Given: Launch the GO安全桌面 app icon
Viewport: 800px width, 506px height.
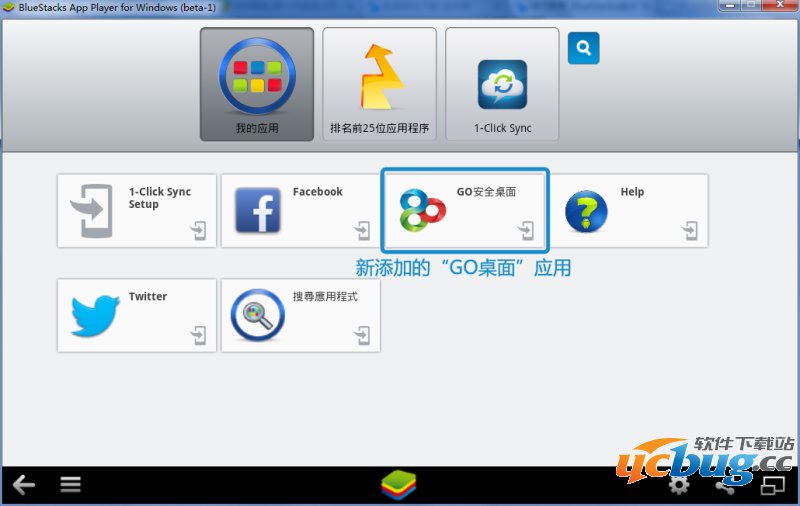Looking at the screenshot, I should [x=422, y=210].
